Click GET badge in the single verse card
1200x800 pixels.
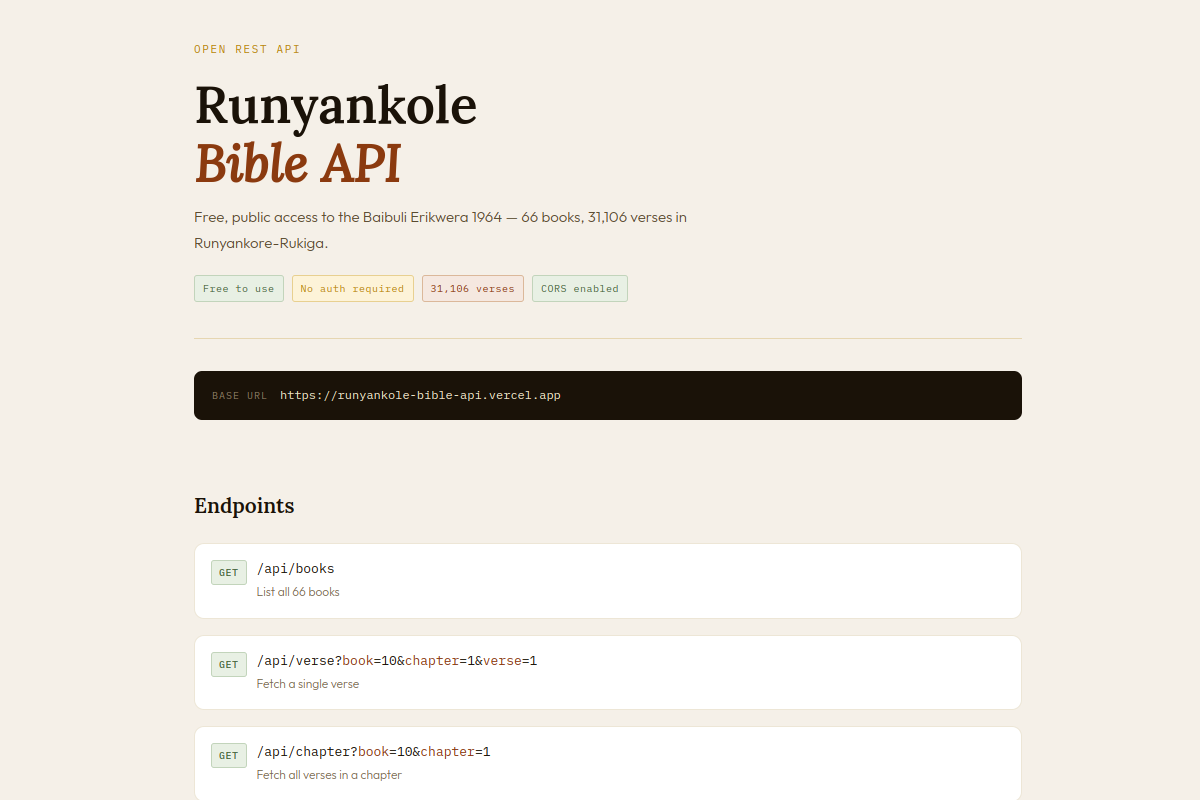pos(229,664)
